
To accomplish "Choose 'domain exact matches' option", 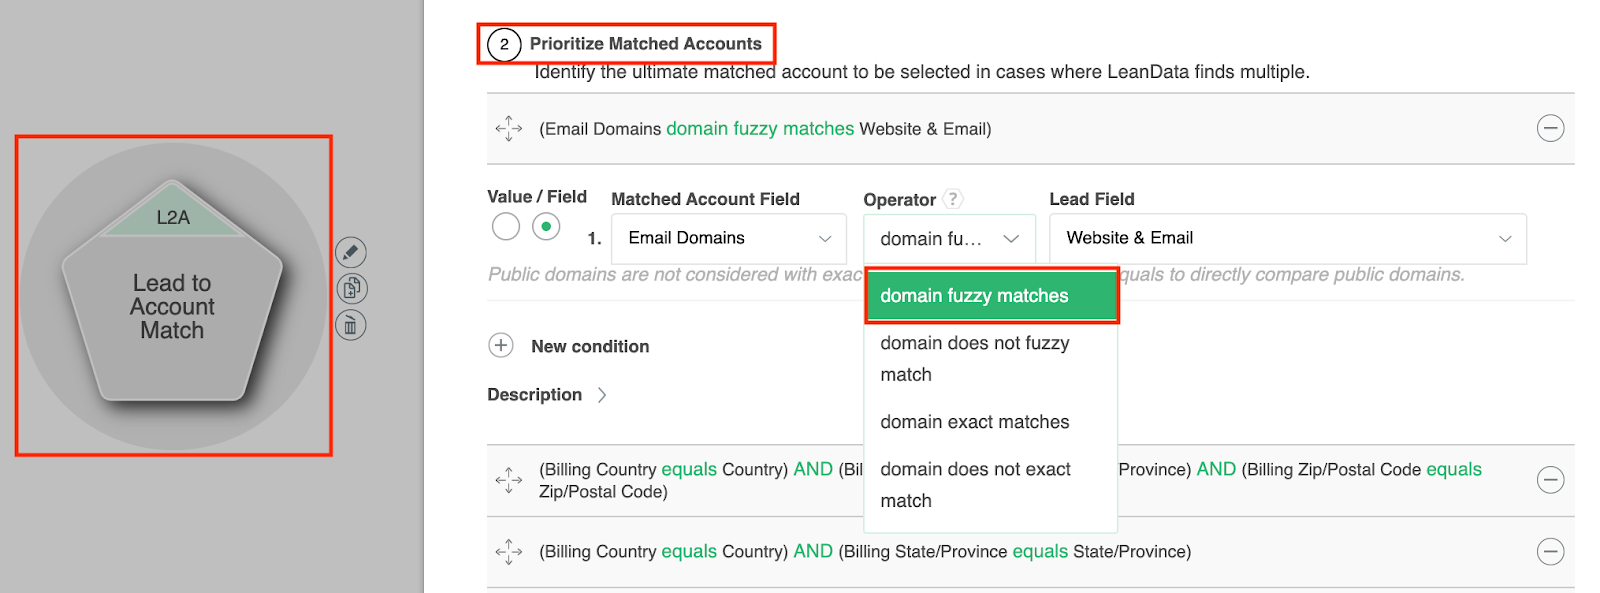I will [975, 422].
